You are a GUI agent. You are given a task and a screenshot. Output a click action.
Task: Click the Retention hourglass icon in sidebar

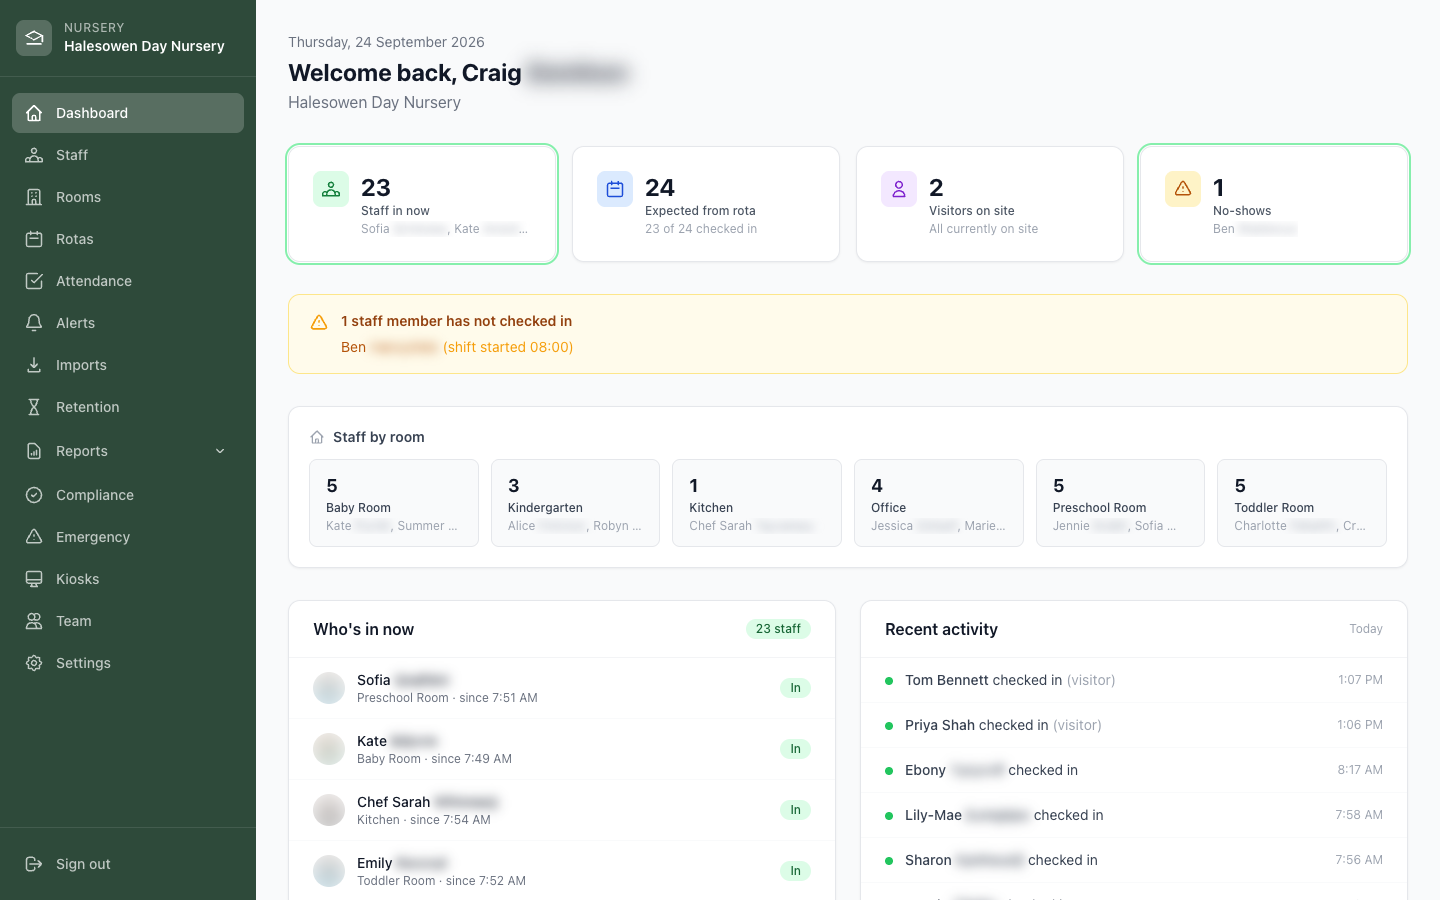pyautogui.click(x=34, y=407)
